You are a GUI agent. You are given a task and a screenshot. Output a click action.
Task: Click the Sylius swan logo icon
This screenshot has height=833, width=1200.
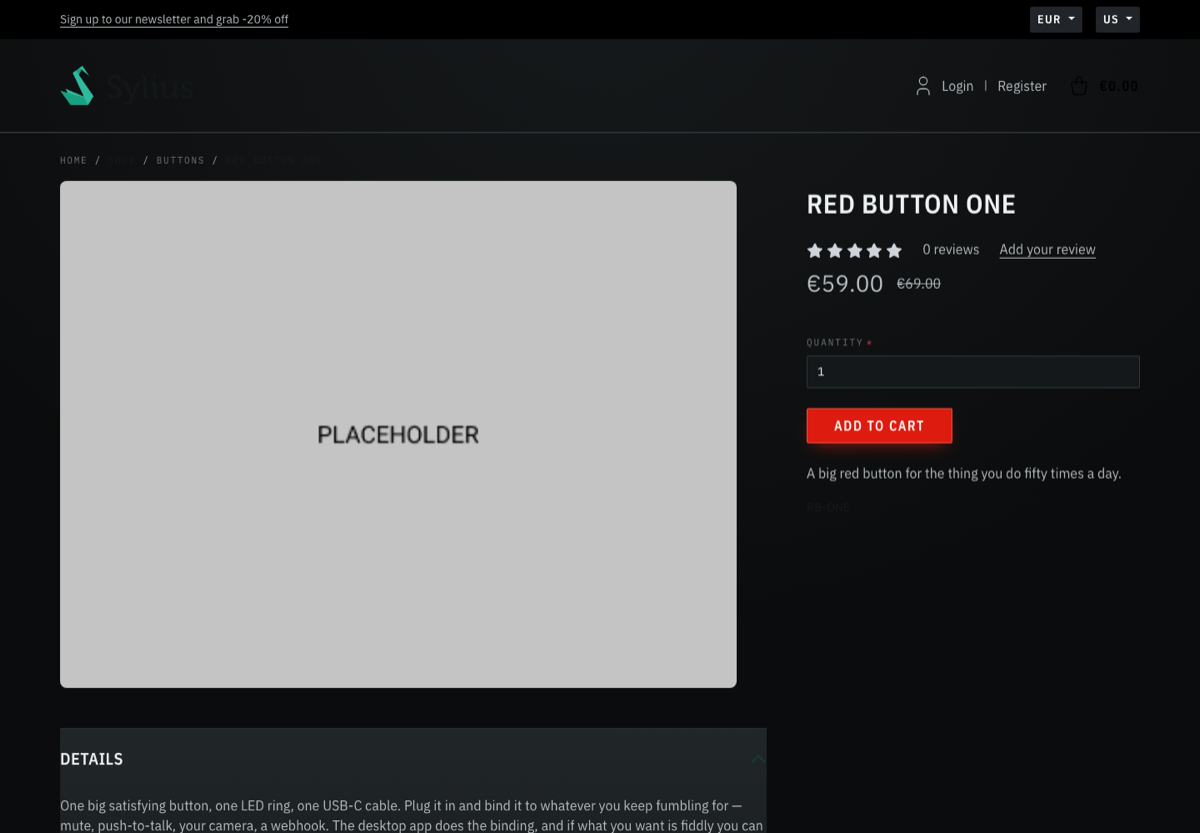[x=77, y=86]
